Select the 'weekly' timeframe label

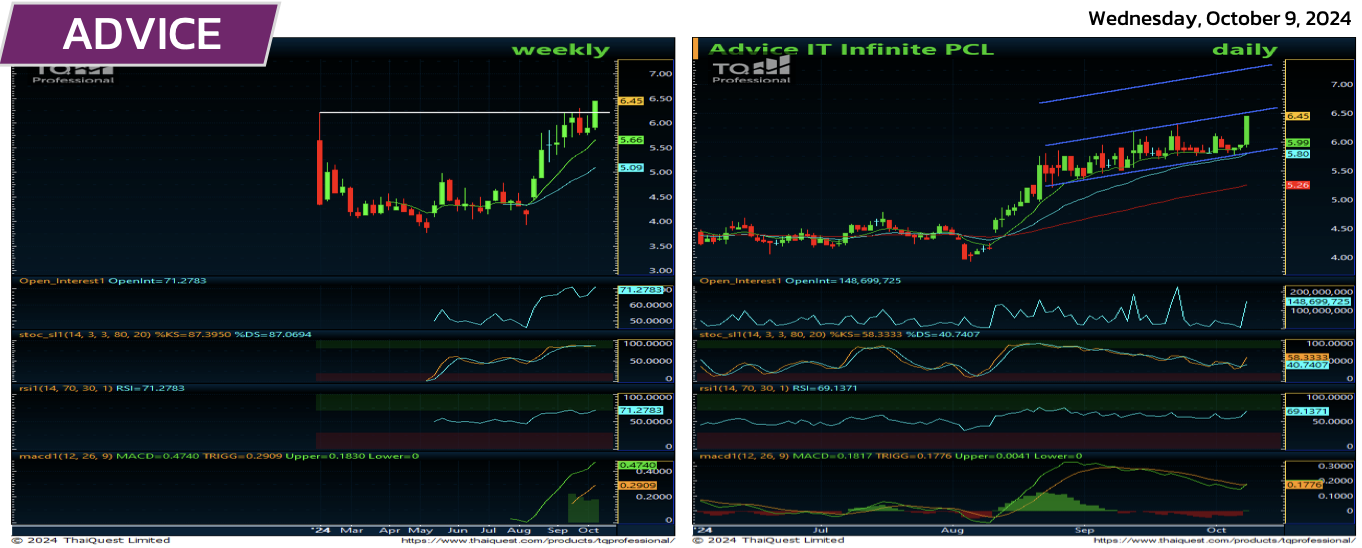point(560,49)
